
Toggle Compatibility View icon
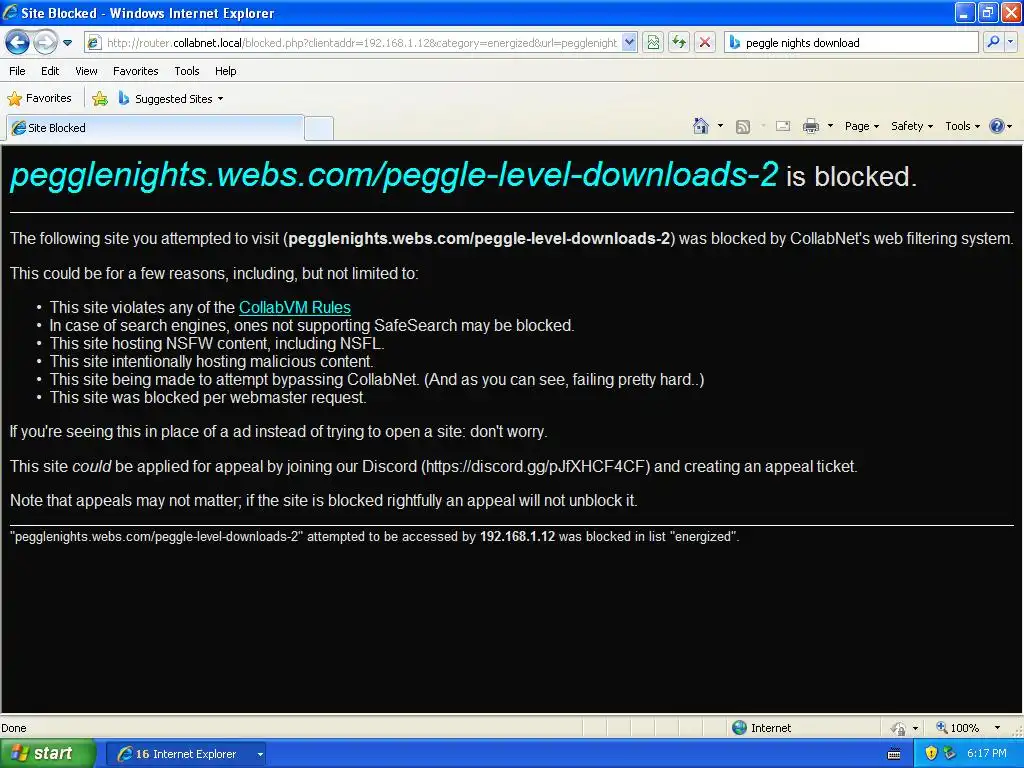coord(653,43)
